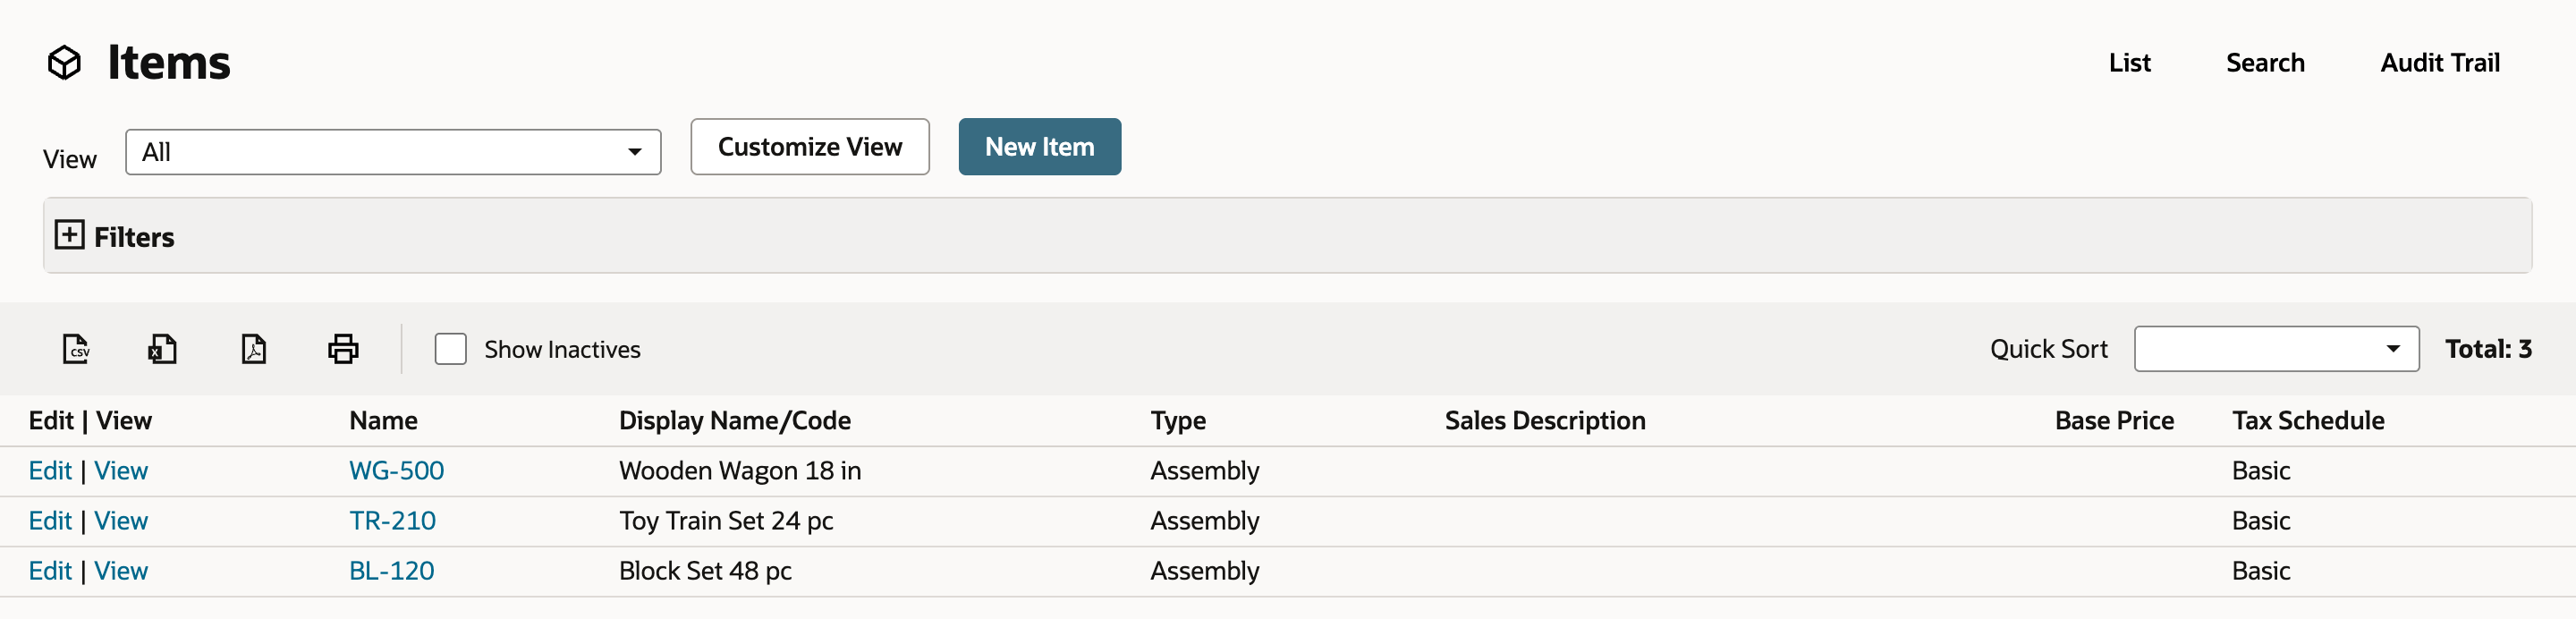Expand the Filters section
Image resolution: width=2576 pixels, height=619 pixels.
click(x=69, y=235)
